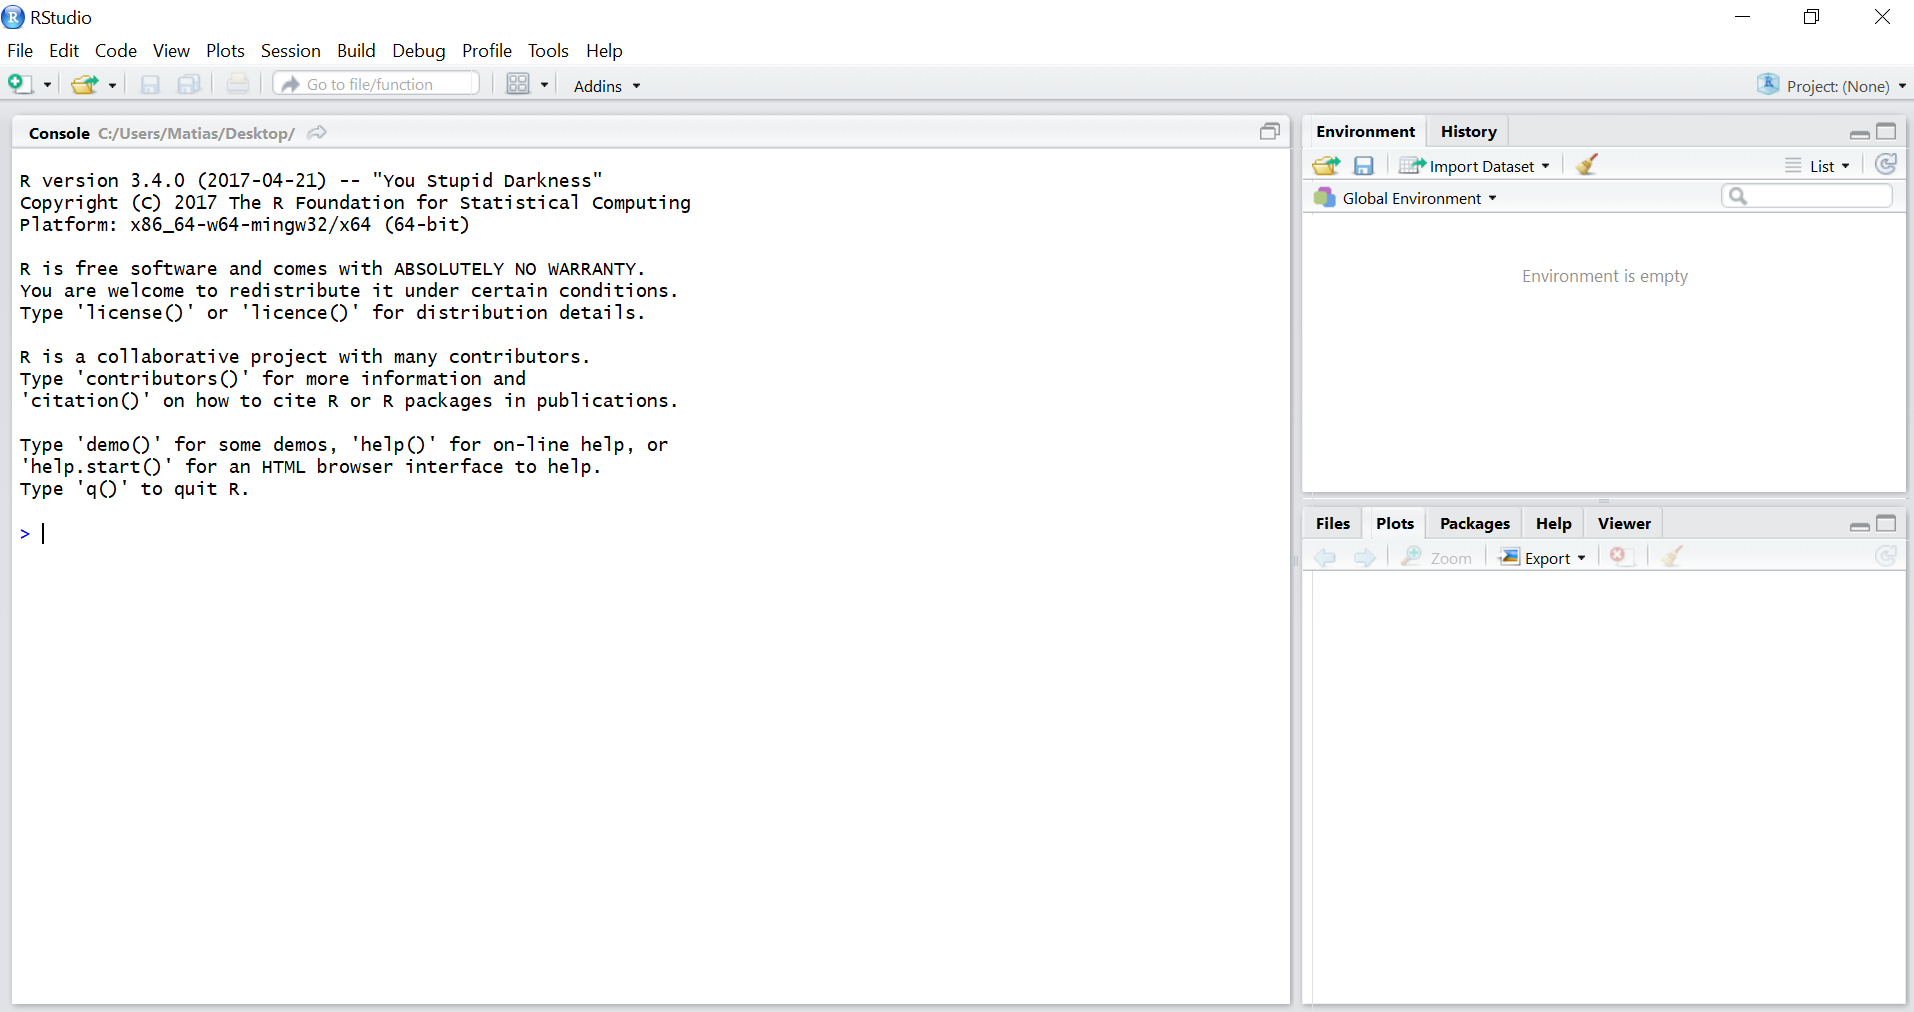The image size is (1914, 1012).
Task: Clear the environment with the broom icon
Action: pos(1586,164)
